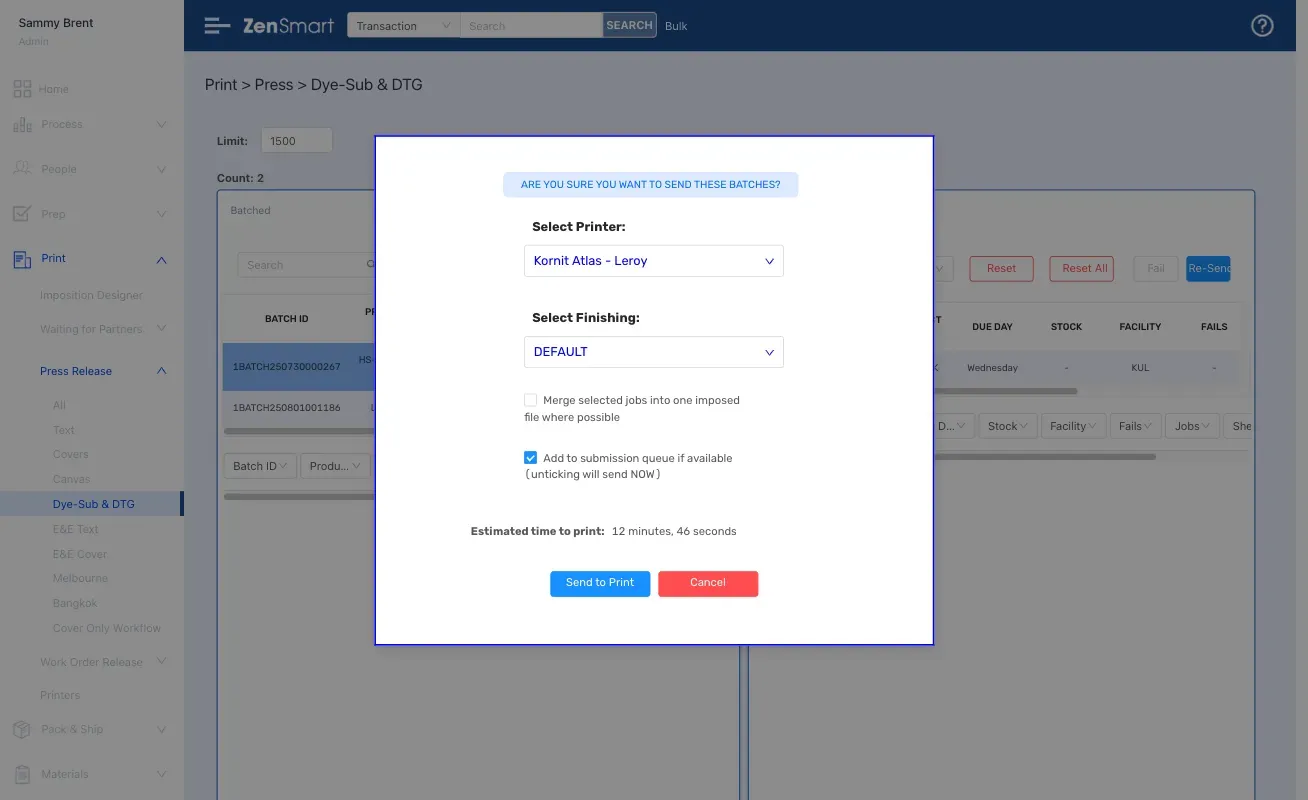The width and height of the screenshot is (1308, 800).
Task: Open the Facility filter dropdown
Action: (x=1074, y=426)
